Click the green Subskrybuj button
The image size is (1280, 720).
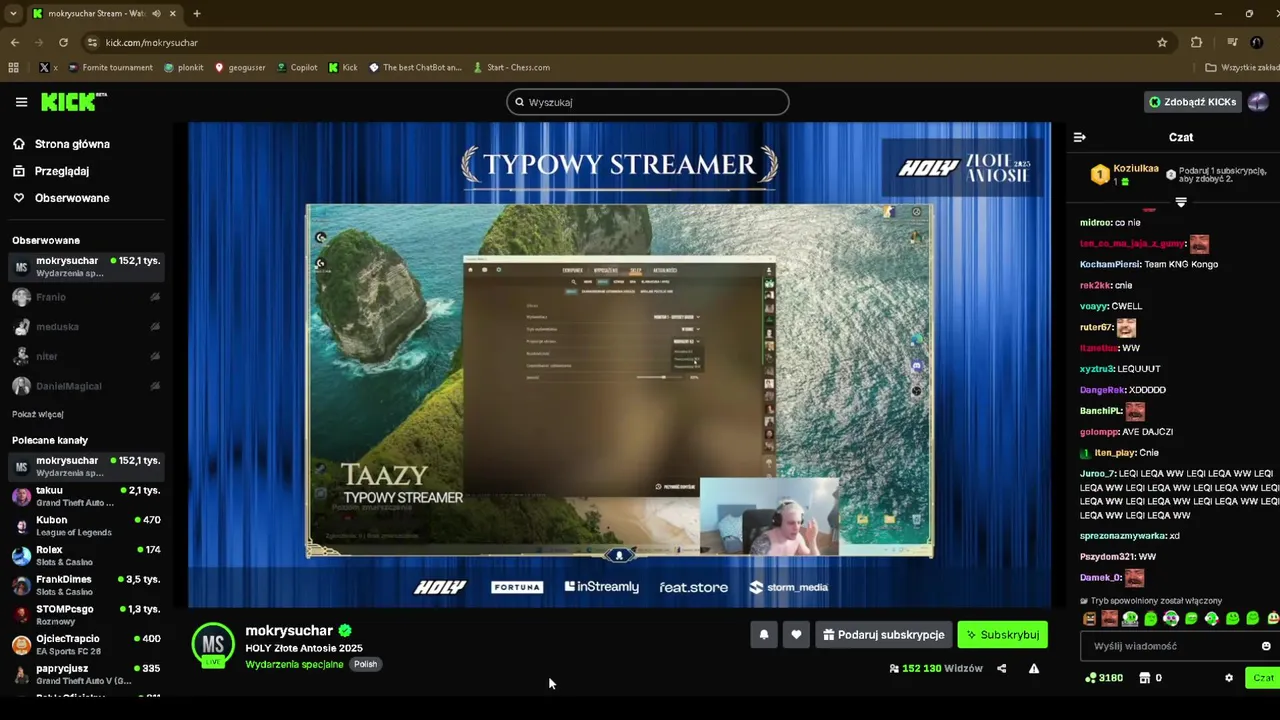point(1002,634)
